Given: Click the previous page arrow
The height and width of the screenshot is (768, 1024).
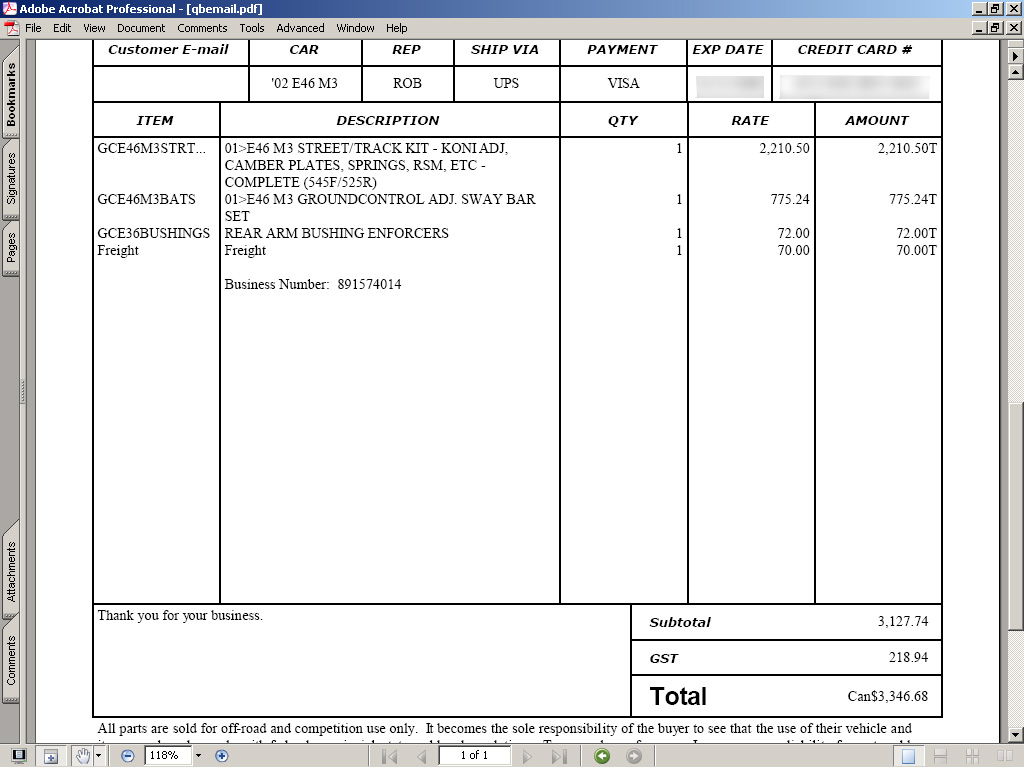Looking at the screenshot, I should (422, 756).
